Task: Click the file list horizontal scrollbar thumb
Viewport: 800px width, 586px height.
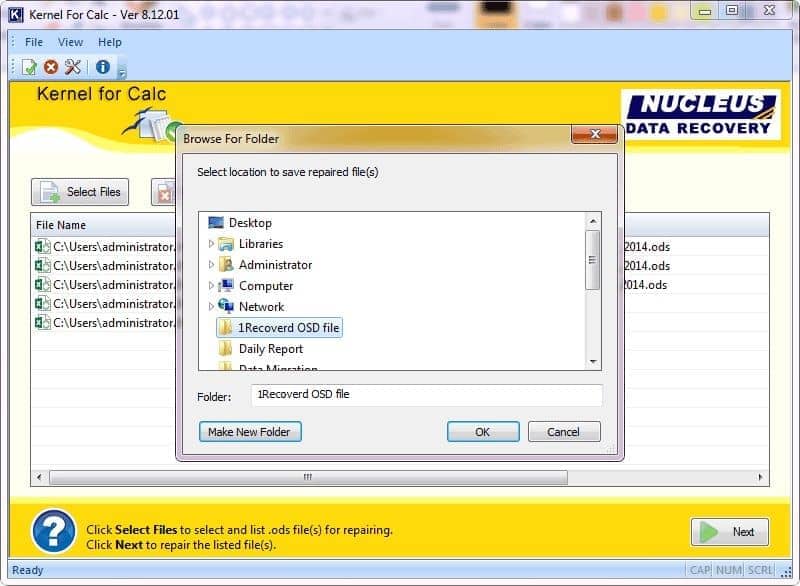Action: (308, 477)
